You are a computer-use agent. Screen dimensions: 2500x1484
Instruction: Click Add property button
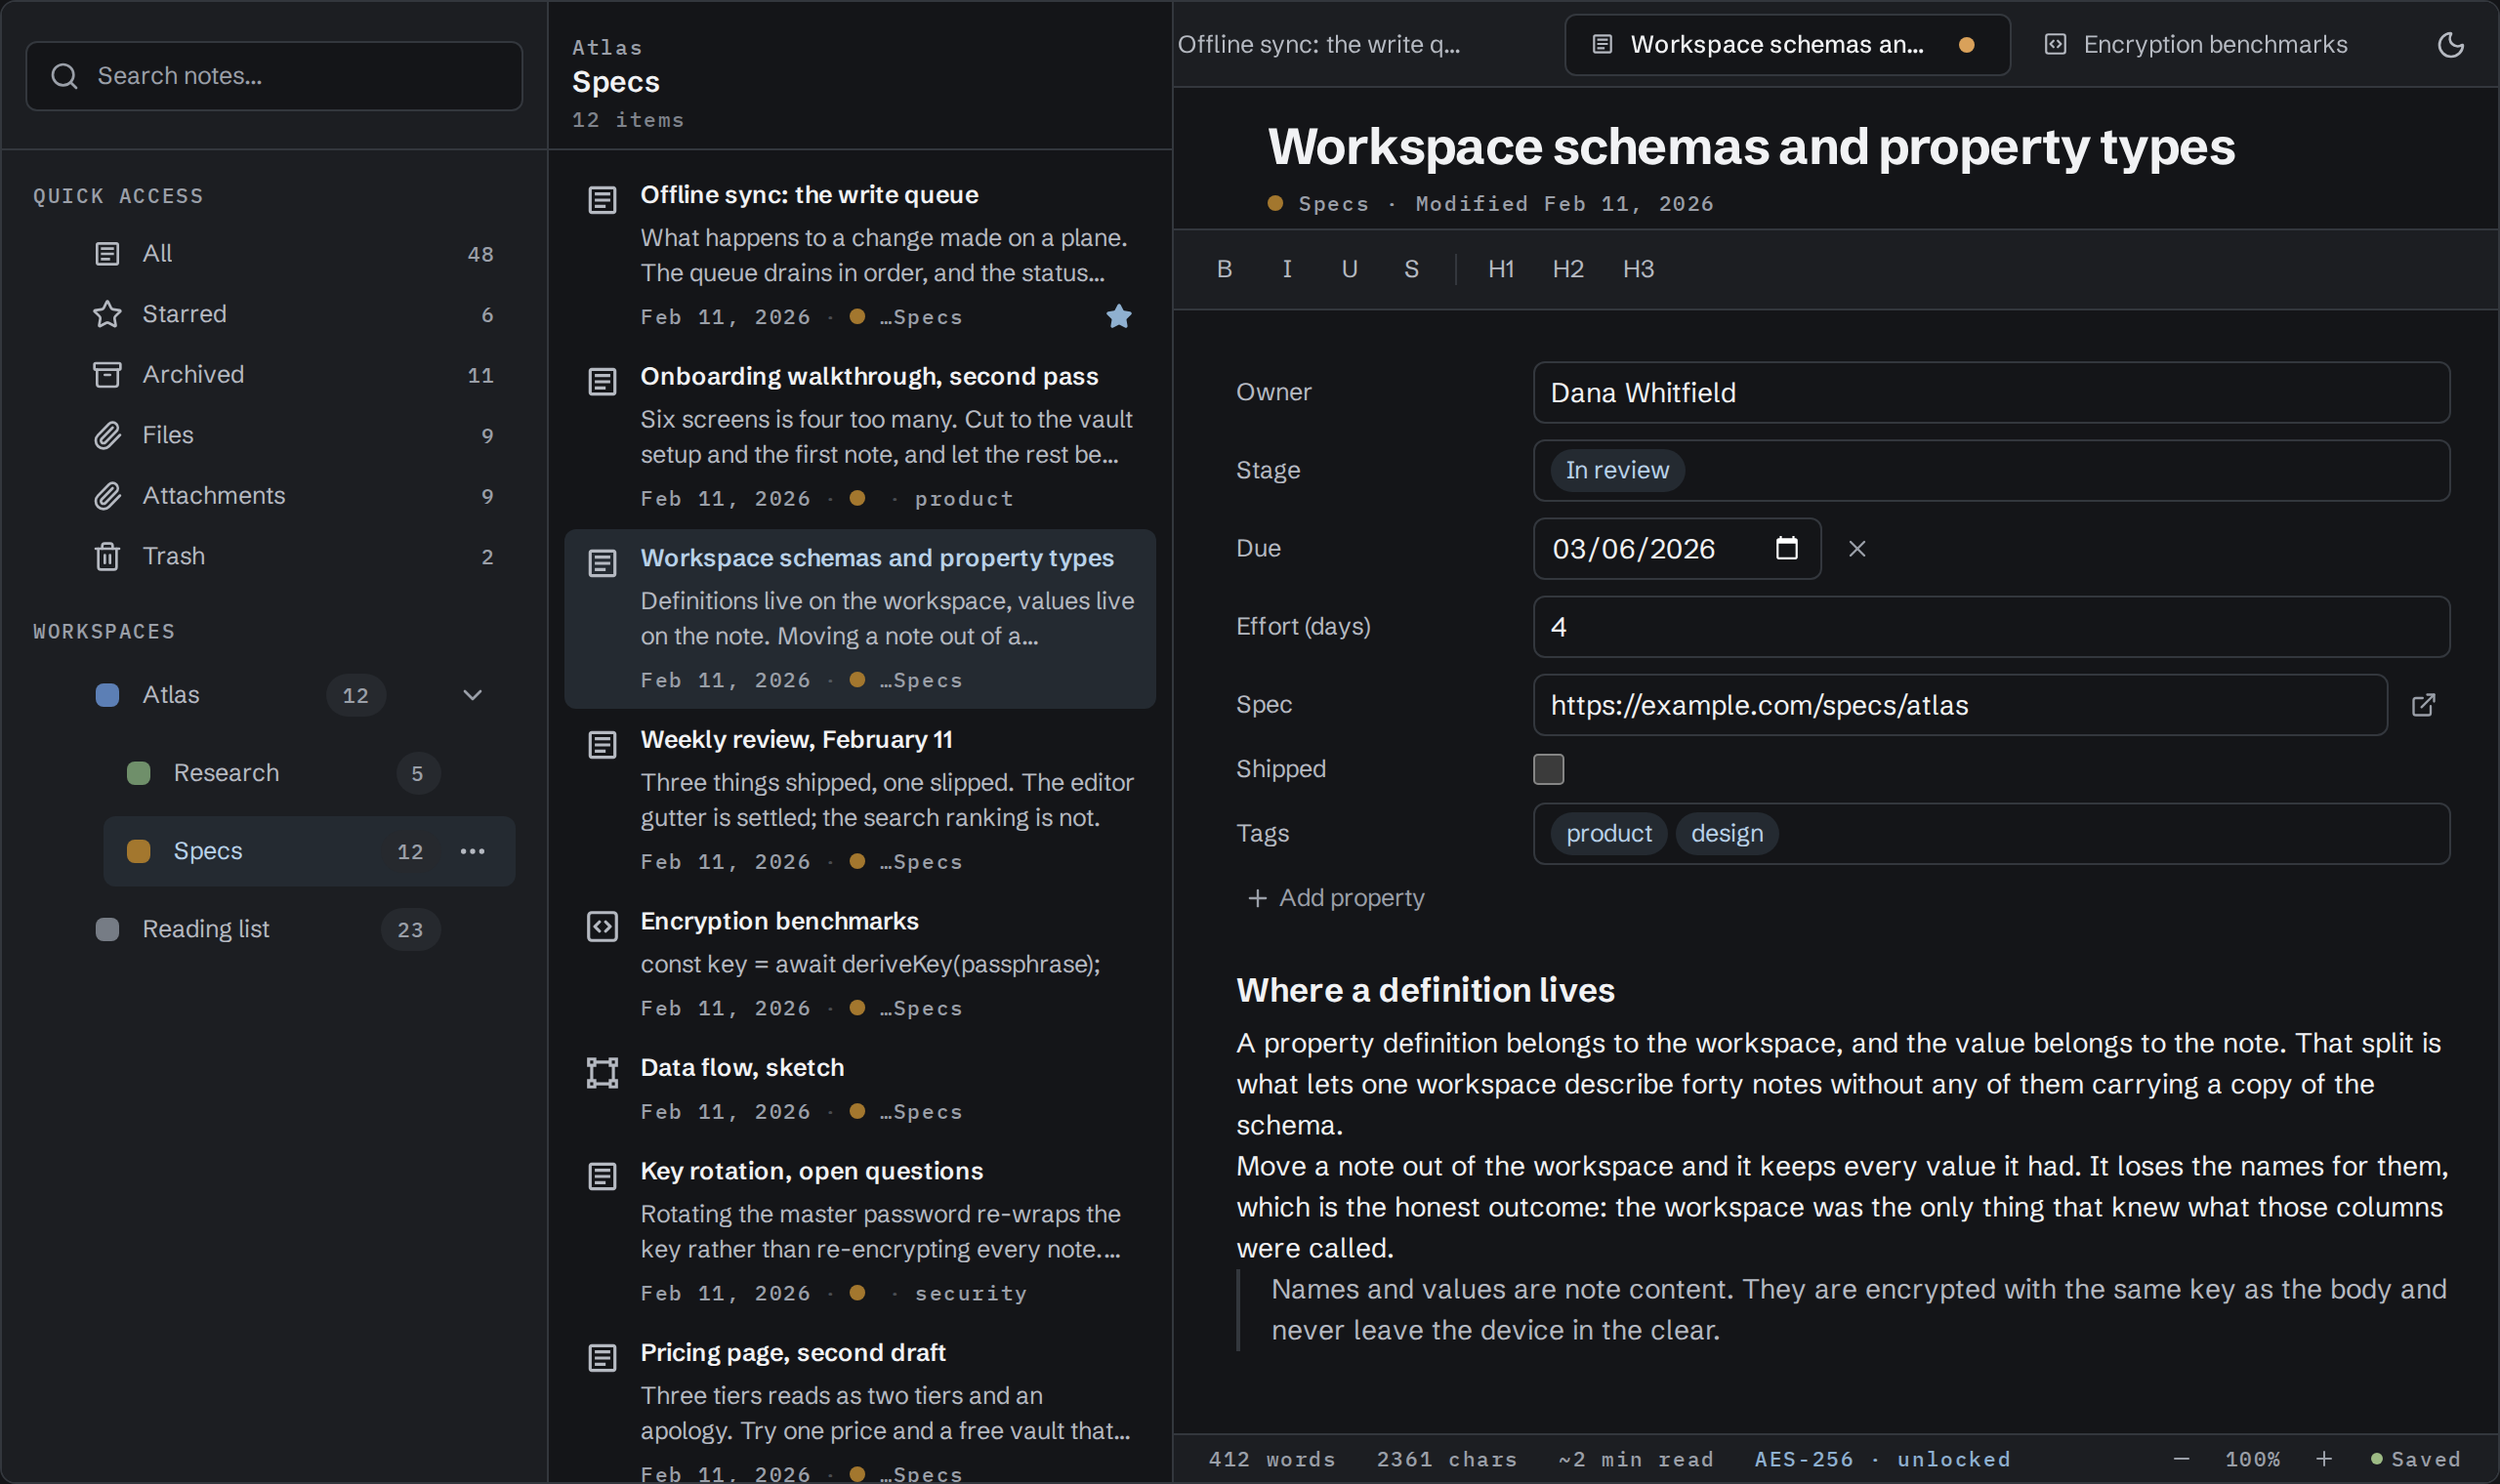coord(1336,898)
